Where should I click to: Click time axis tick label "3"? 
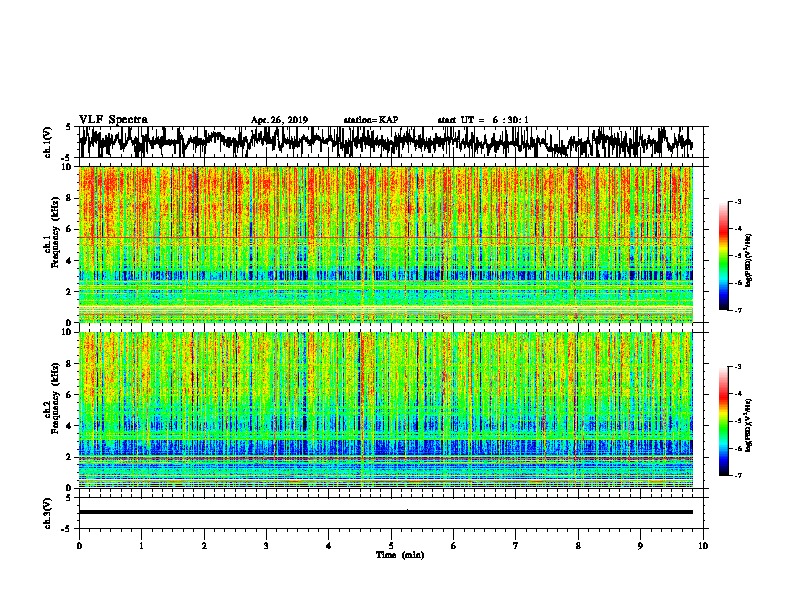[x=266, y=546]
